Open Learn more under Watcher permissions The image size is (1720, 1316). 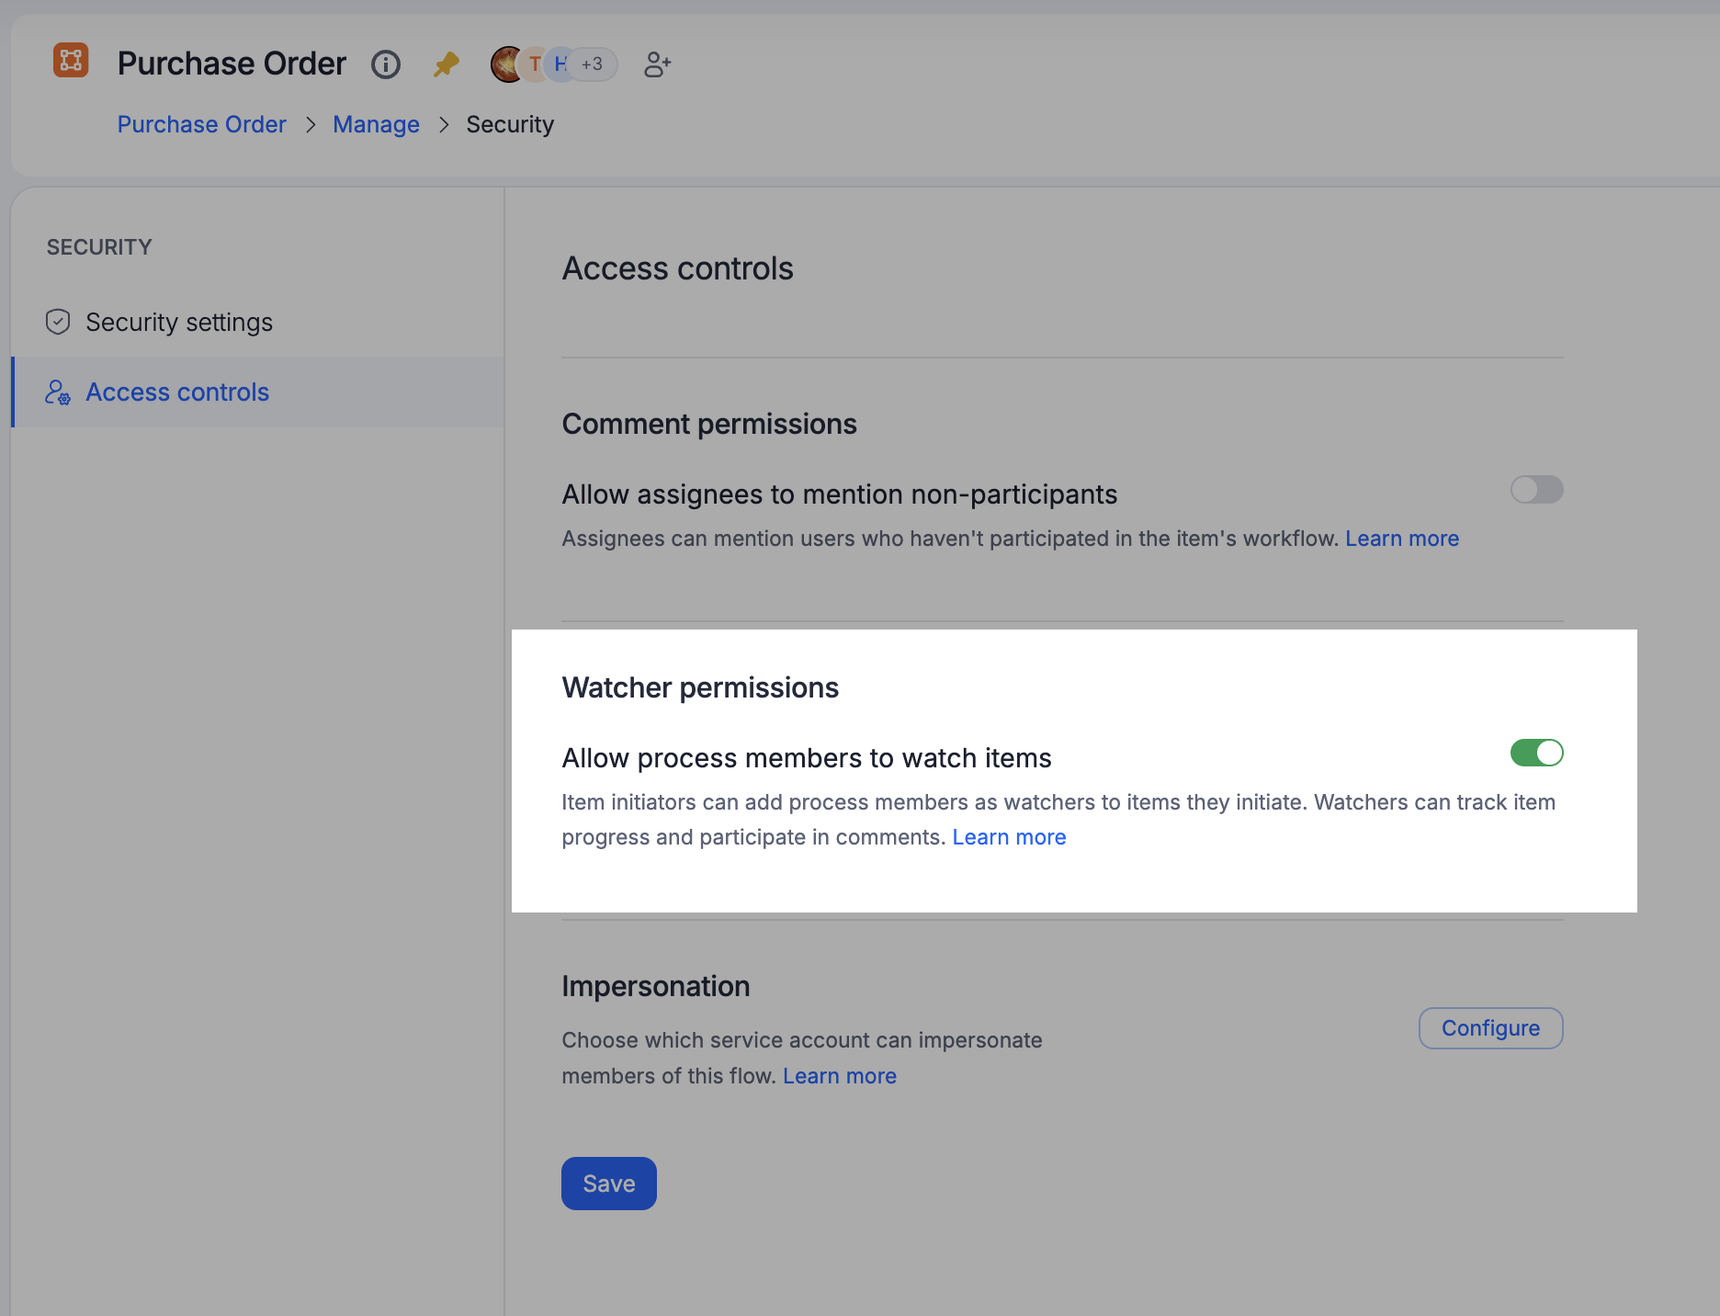[1009, 837]
